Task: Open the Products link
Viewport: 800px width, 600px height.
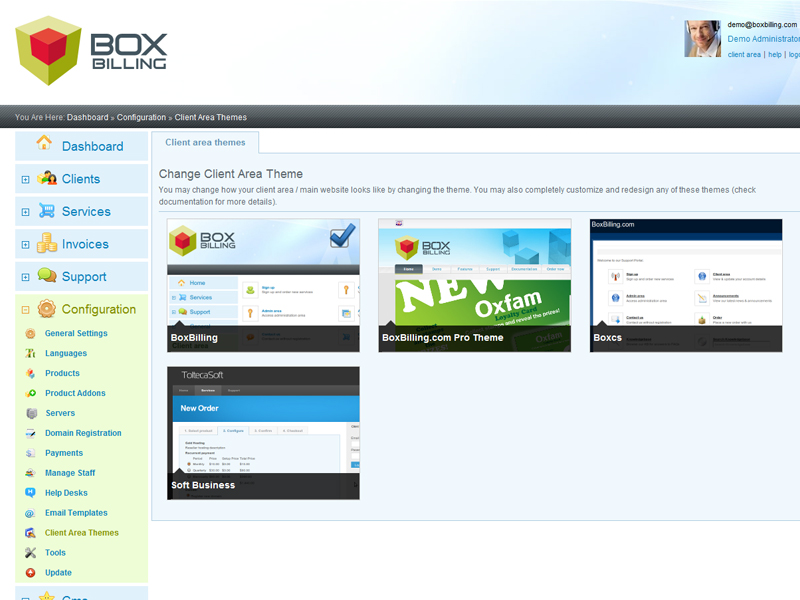Action: coord(62,373)
